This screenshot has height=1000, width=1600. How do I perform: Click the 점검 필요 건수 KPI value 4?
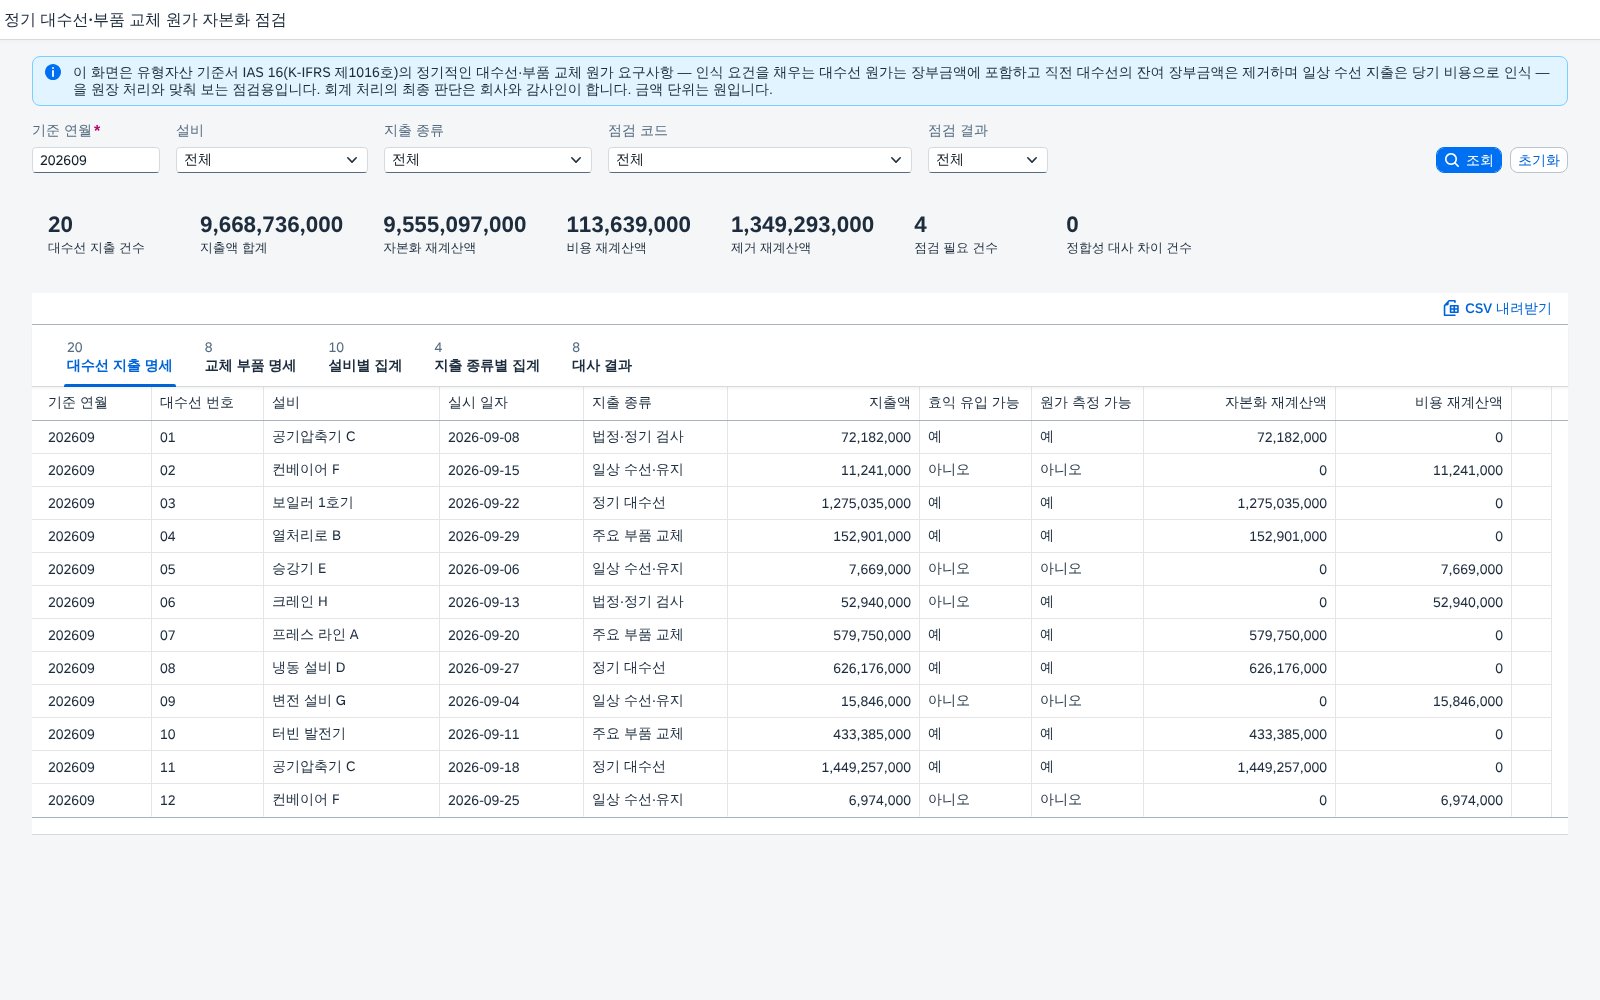click(x=920, y=225)
